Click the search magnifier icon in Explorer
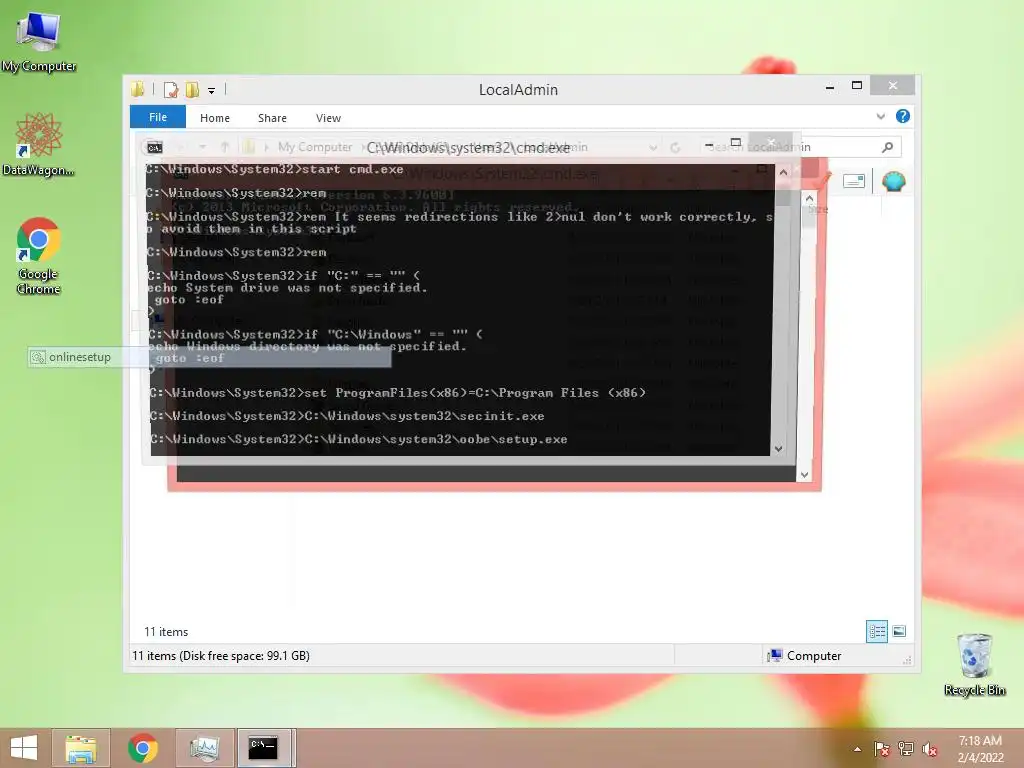The width and height of the screenshot is (1024, 768). coord(887,147)
